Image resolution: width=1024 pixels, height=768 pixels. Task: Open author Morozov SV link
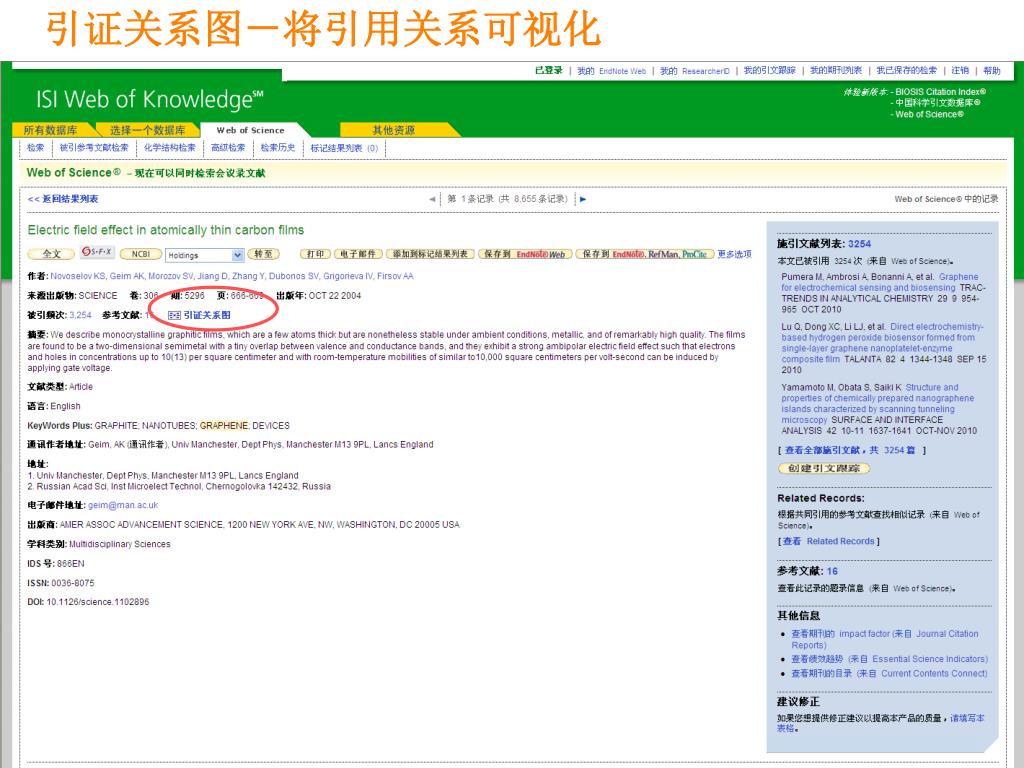pyautogui.click(x=170, y=276)
